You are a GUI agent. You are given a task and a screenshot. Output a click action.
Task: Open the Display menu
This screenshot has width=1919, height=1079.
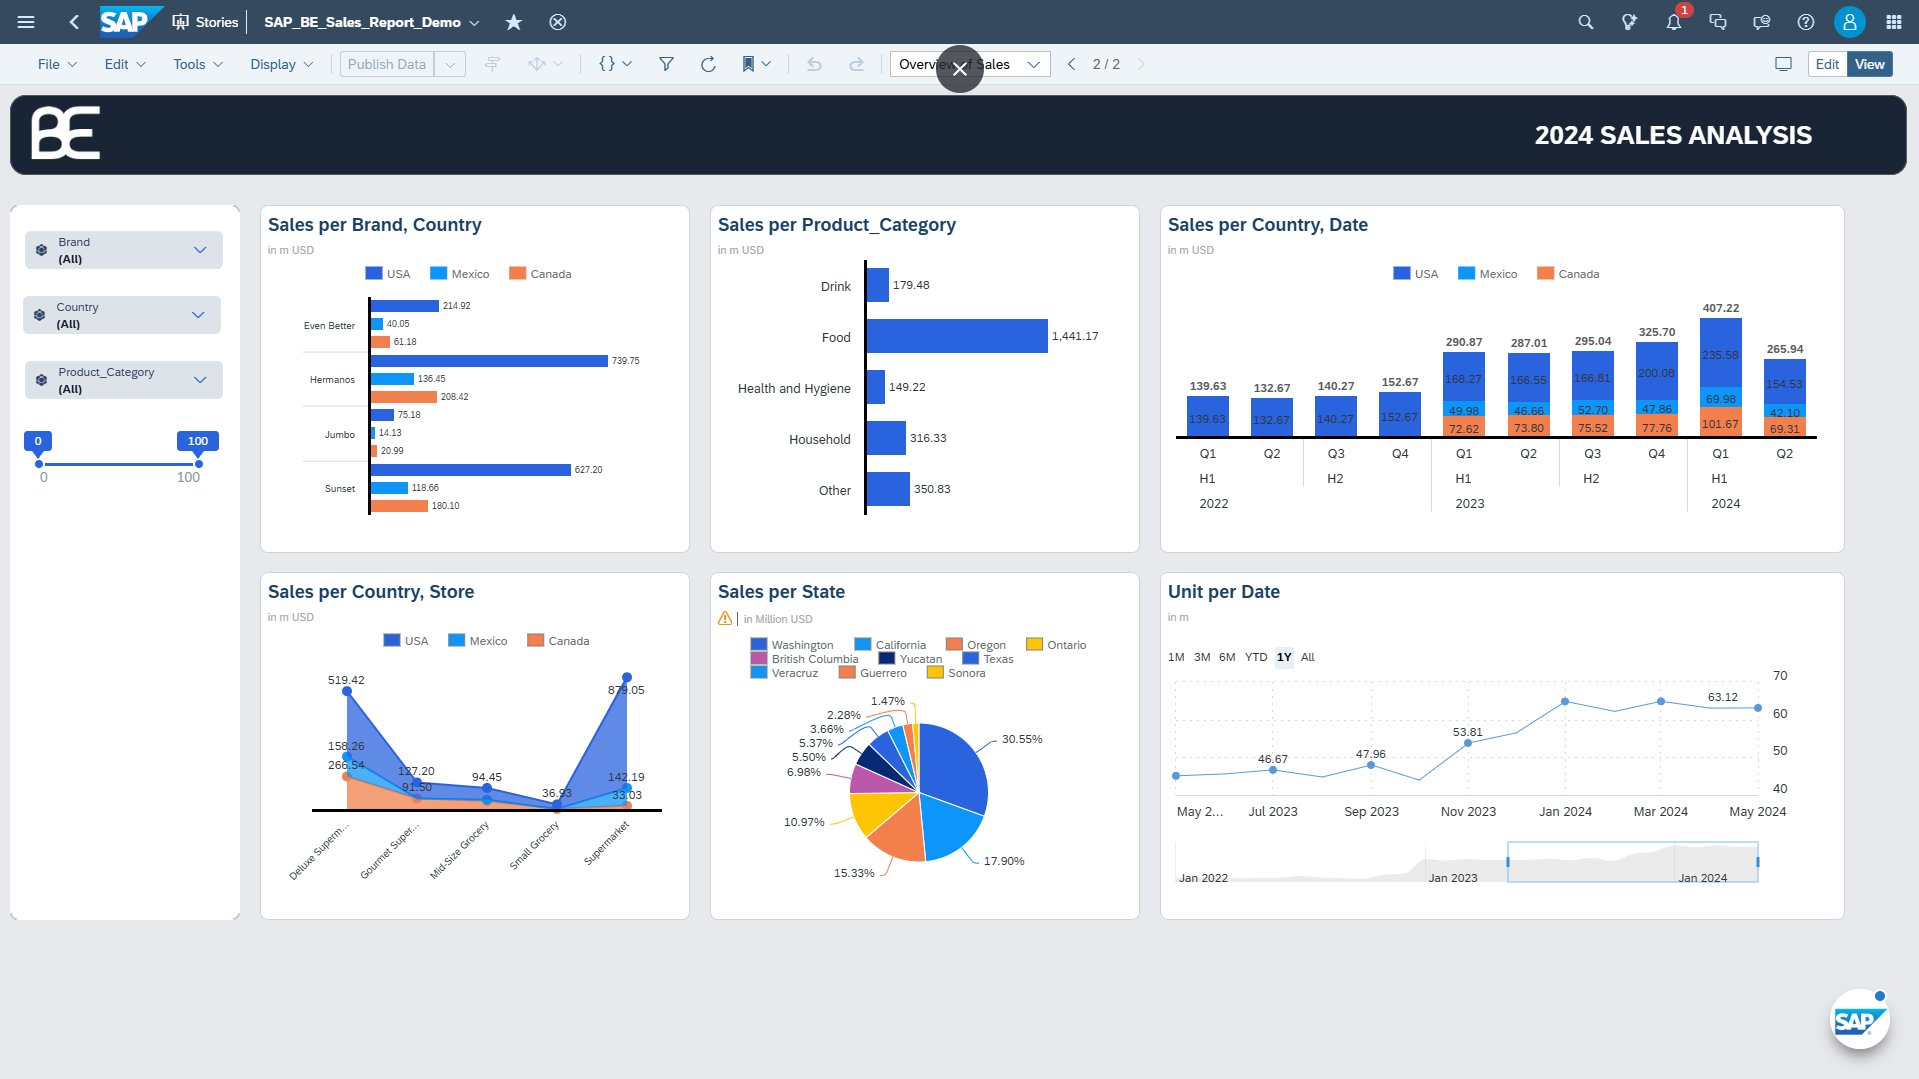click(x=281, y=64)
